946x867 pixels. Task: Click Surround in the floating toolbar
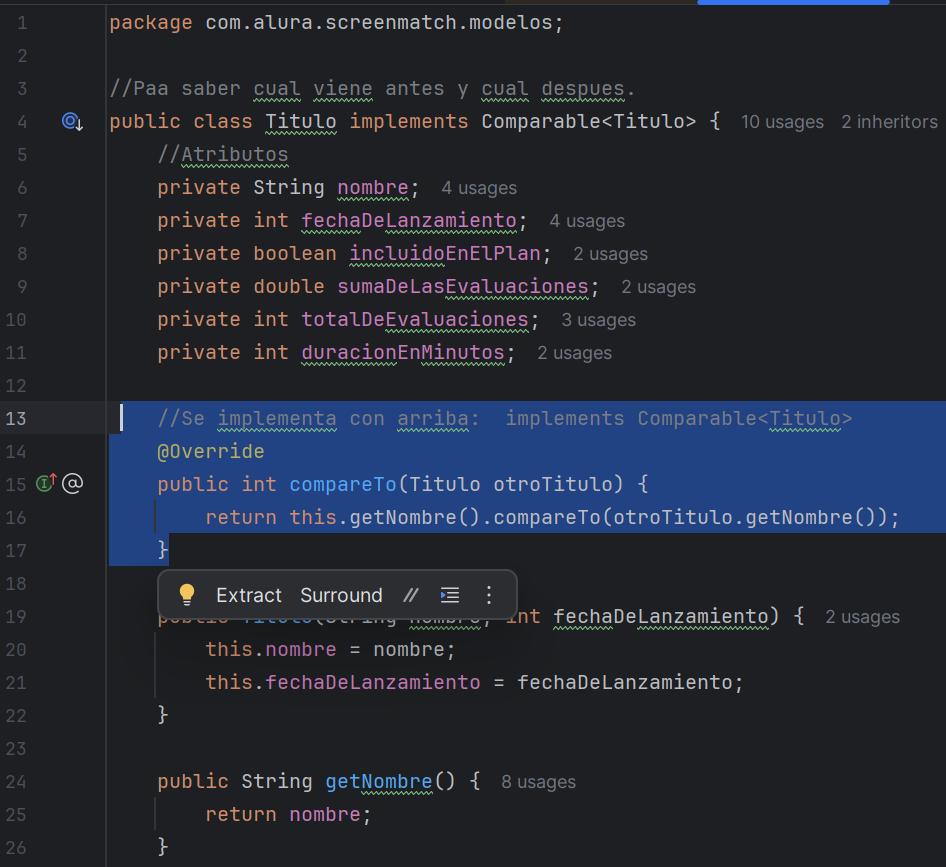(341, 595)
